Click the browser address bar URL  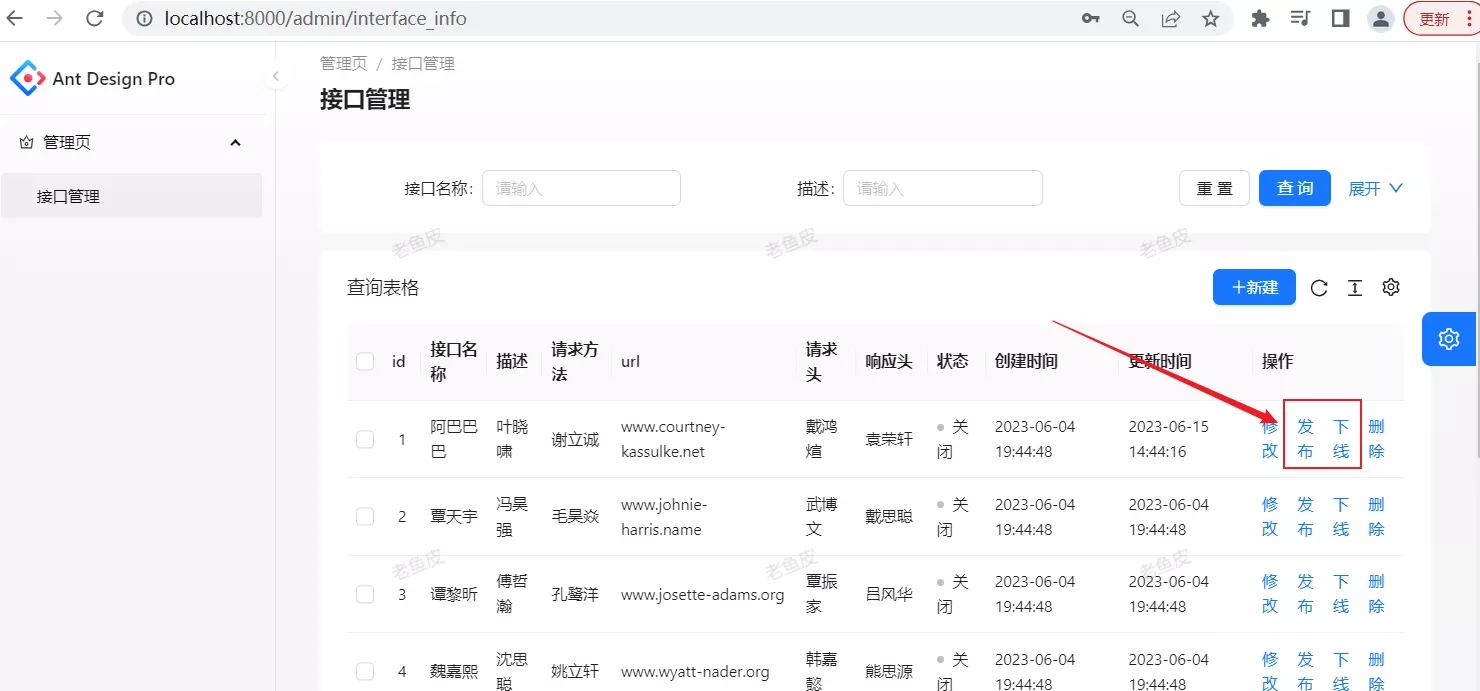[315, 18]
